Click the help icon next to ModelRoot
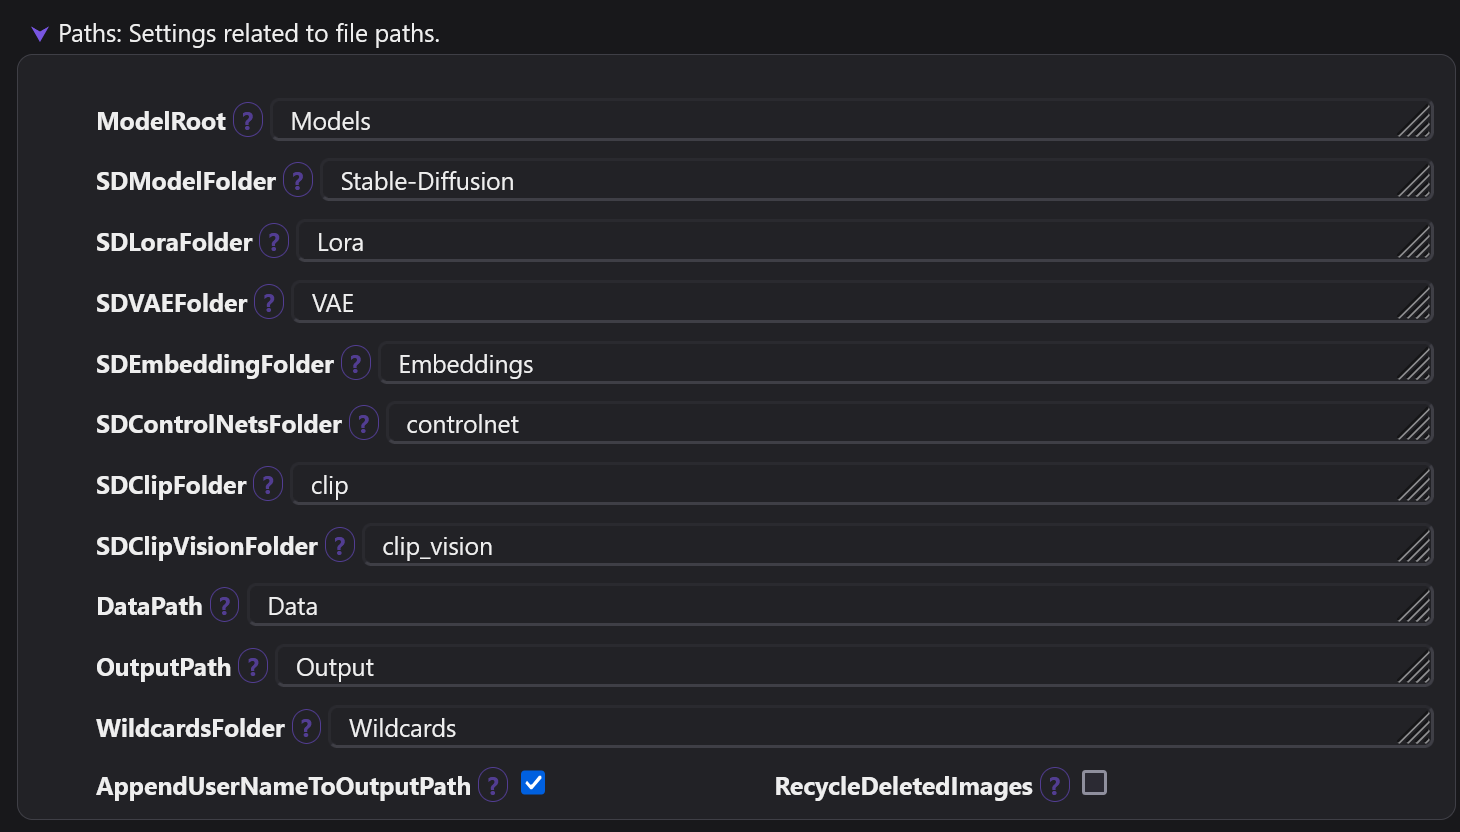The width and height of the screenshot is (1460, 832). [248, 121]
